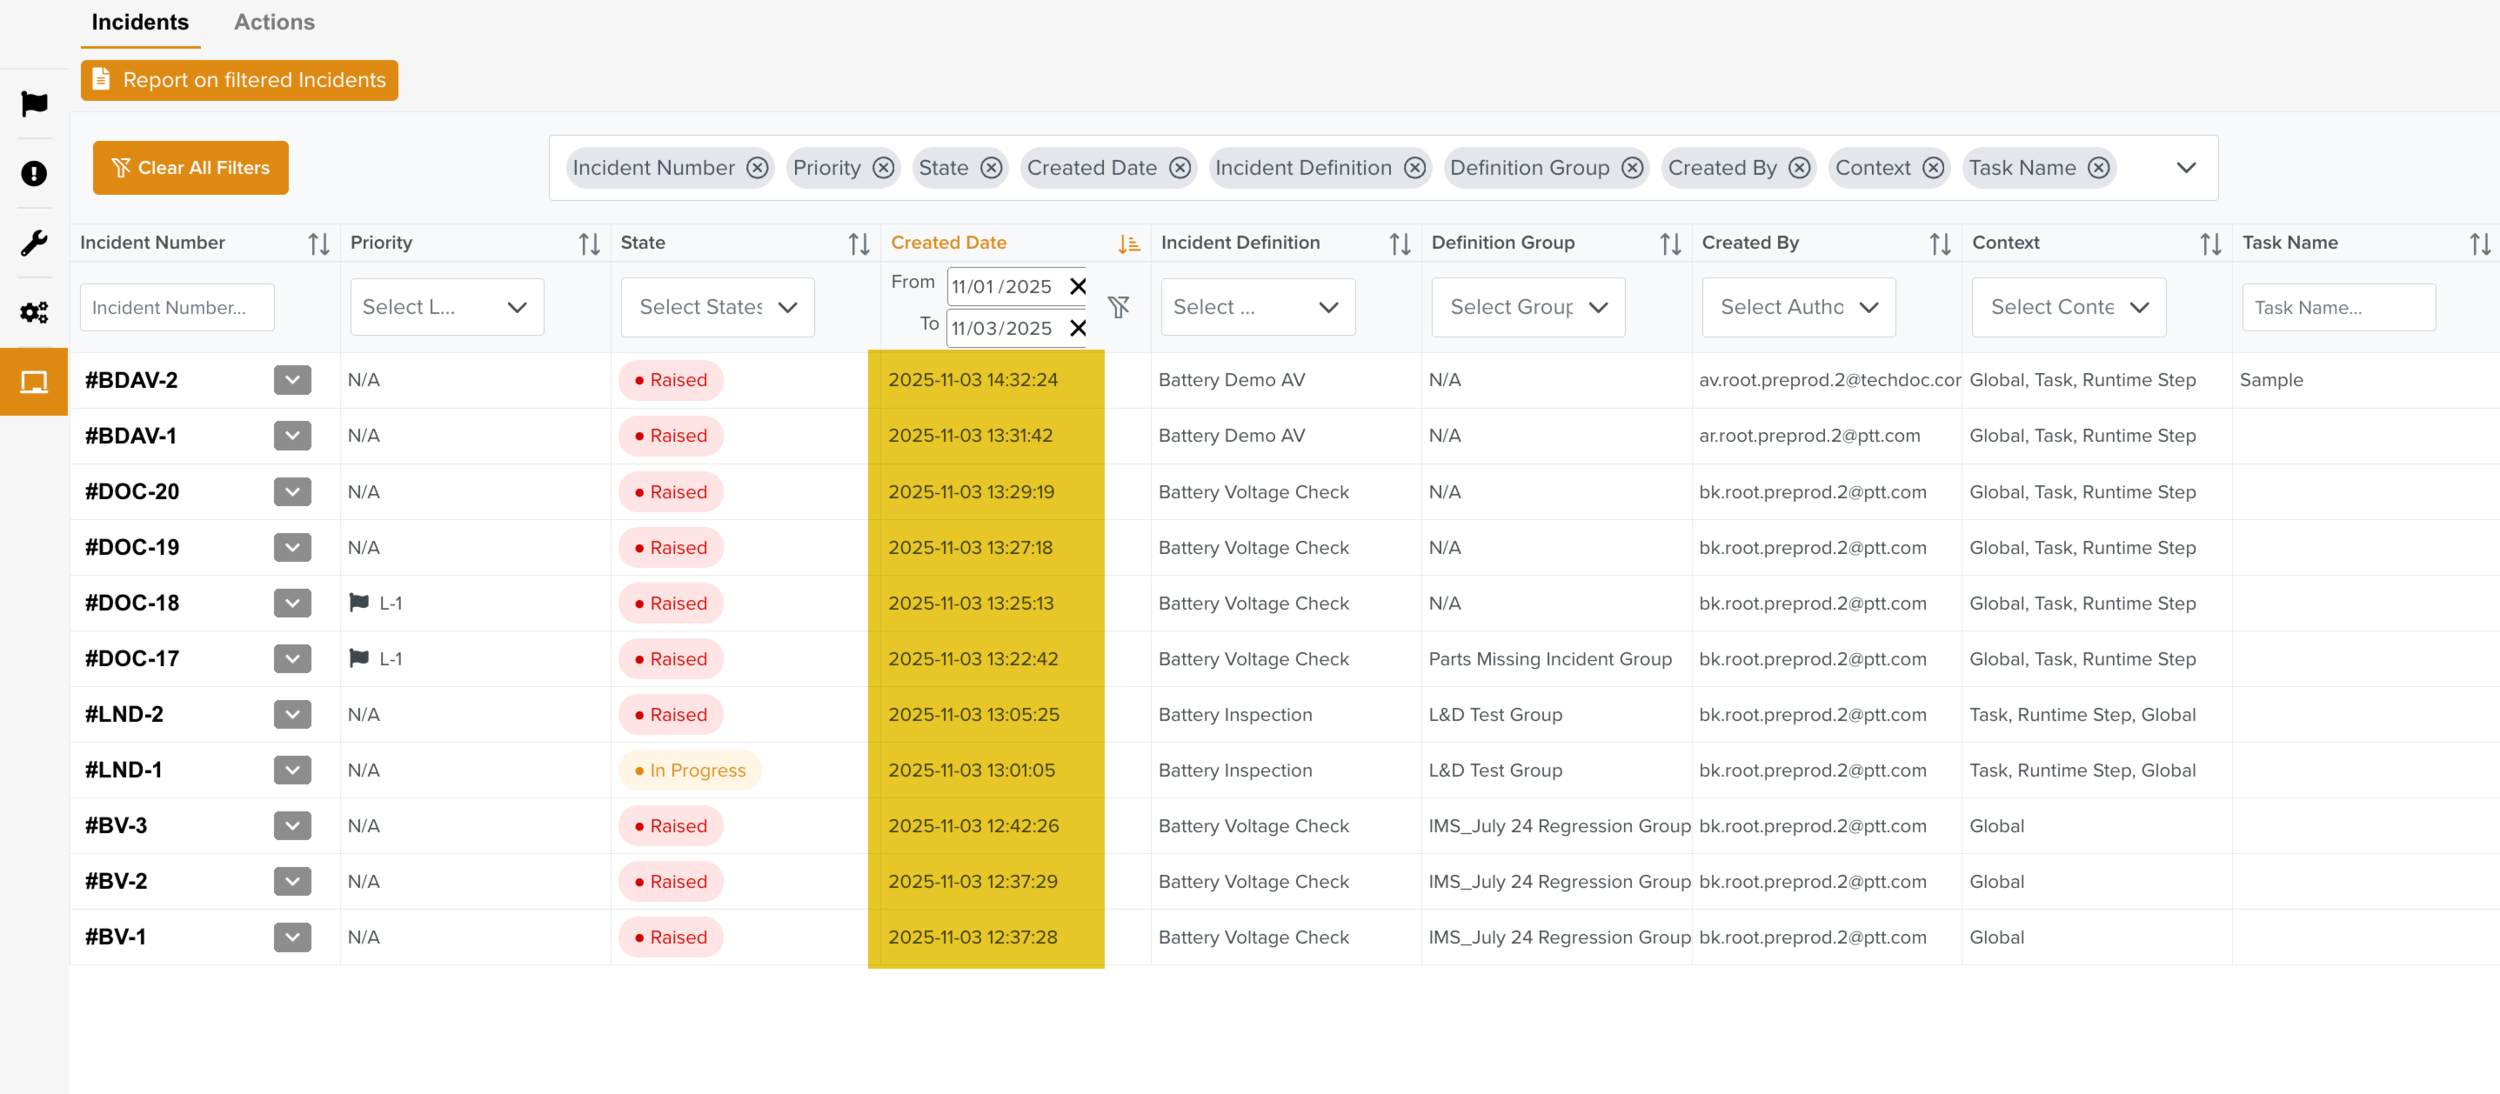The width and height of the screenshot is (2500, 1094).
Task: Select the highlighted monitor sidebar icon
Action: (x=34, y=382)
